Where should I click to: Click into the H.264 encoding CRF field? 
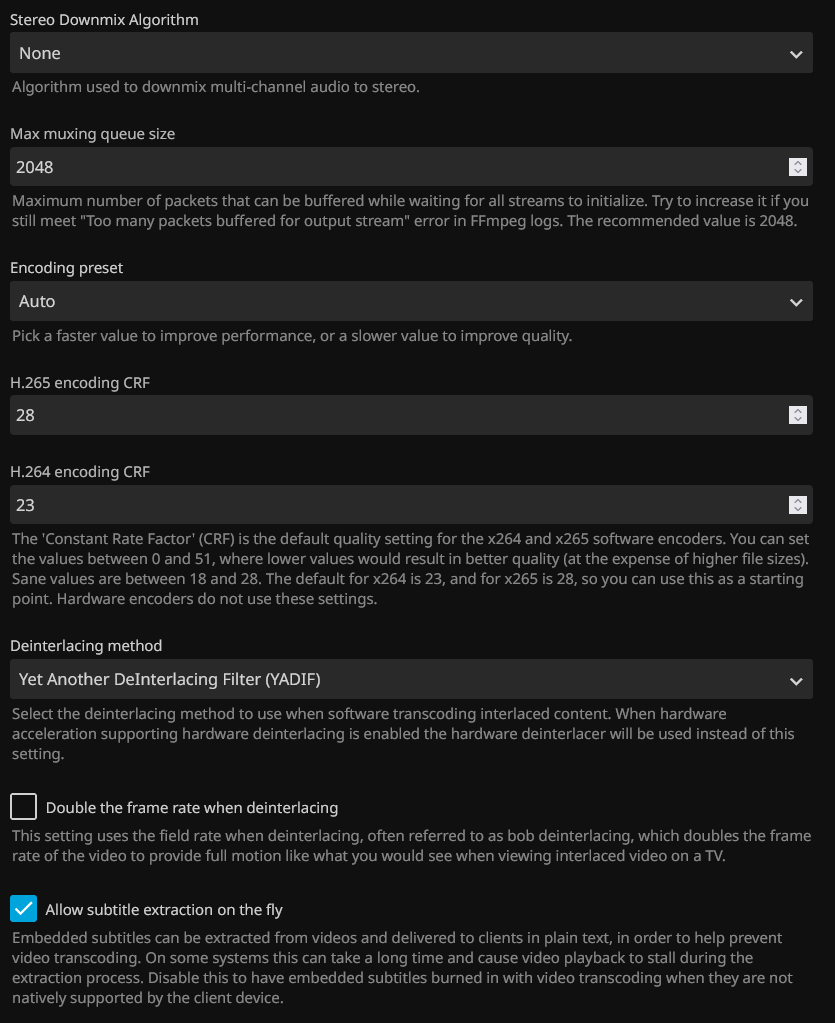coord(390,505)
